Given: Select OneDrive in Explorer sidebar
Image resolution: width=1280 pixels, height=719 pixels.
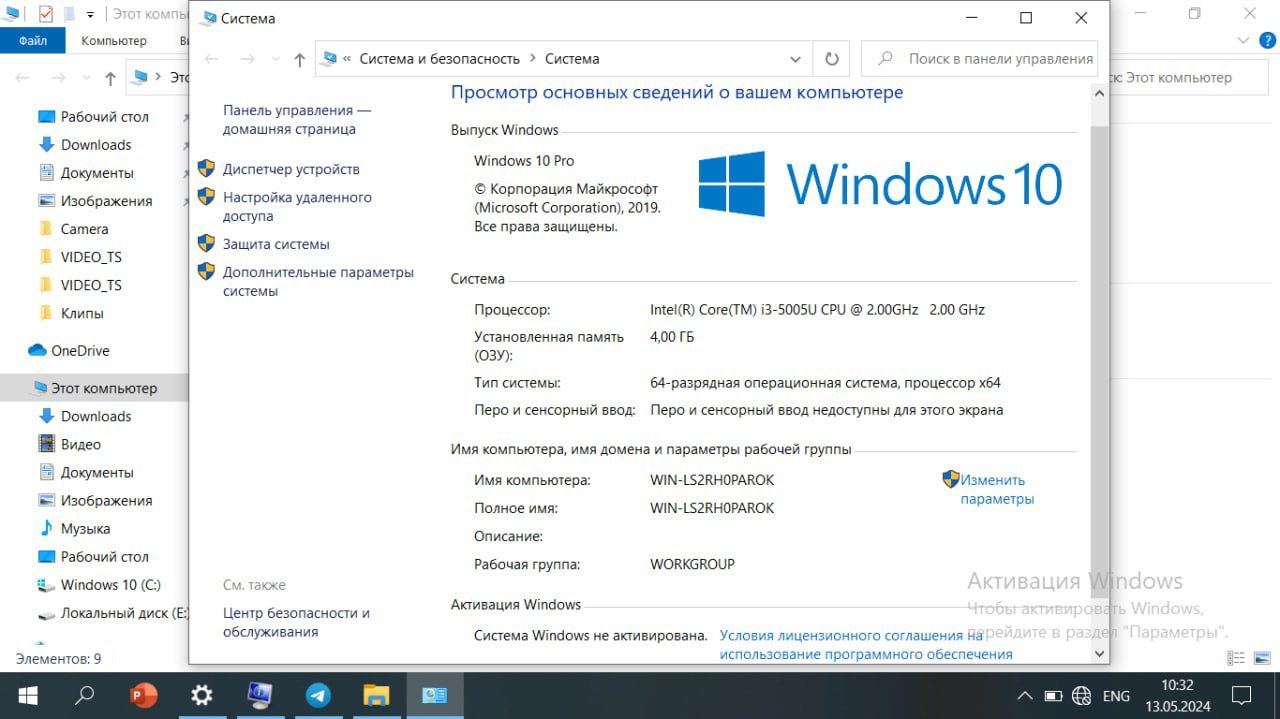Looking at the screenshot, I should [x=80, y=351].
